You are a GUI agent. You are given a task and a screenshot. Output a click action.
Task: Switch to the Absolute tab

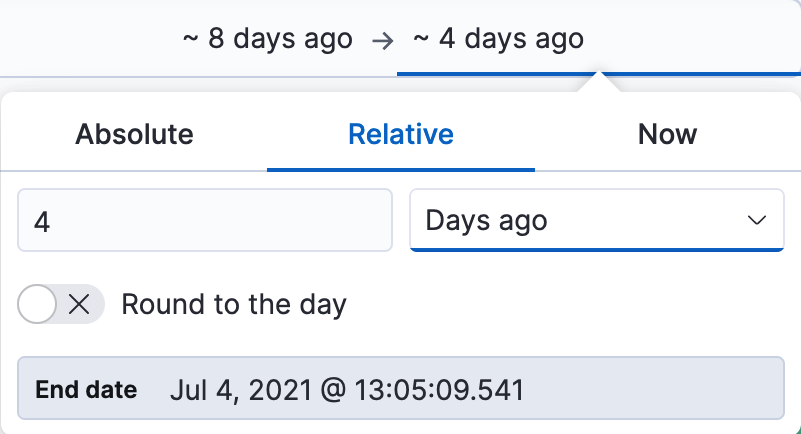[134, 134]
